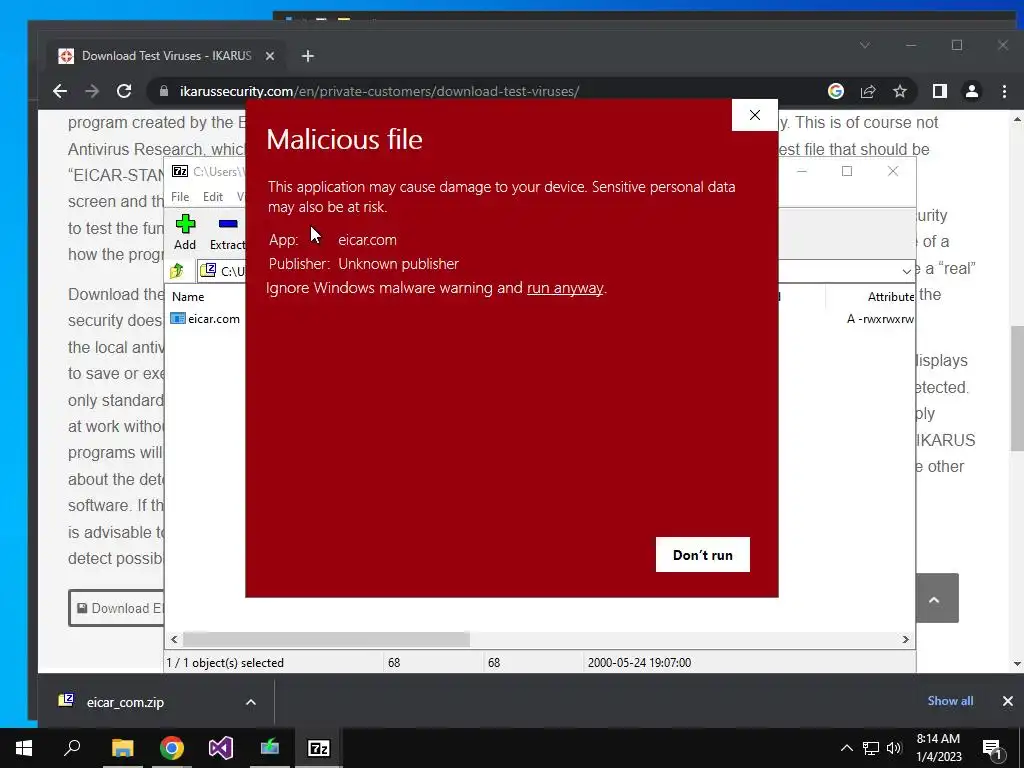
Task: Maximize the 7-Zip window
Action: click(847, 171)
